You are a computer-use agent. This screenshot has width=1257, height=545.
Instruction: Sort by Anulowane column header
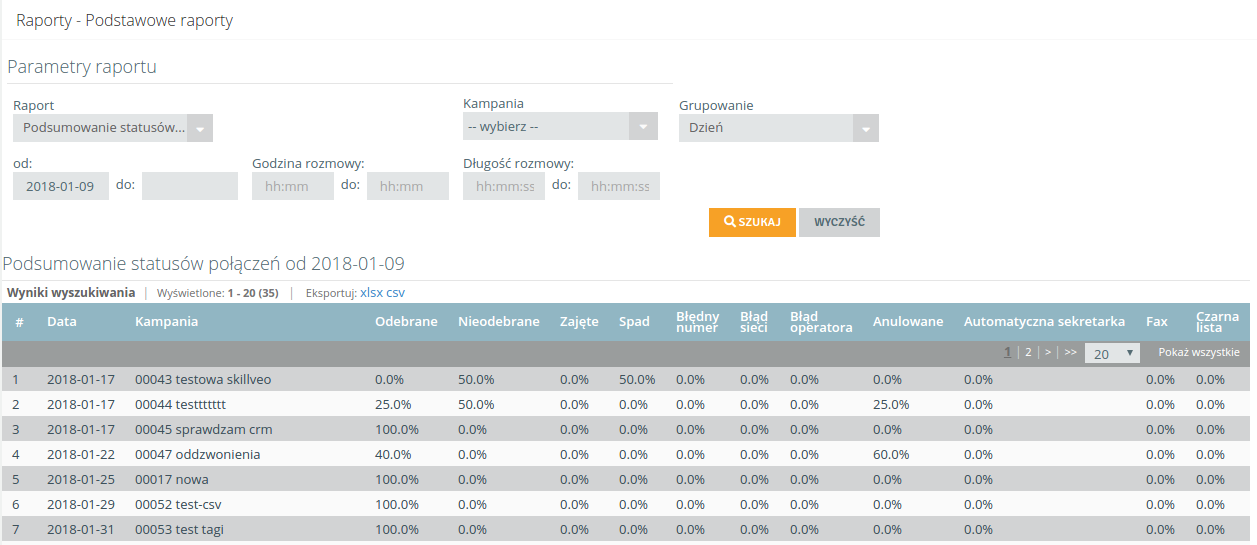(x=908, y=322)
